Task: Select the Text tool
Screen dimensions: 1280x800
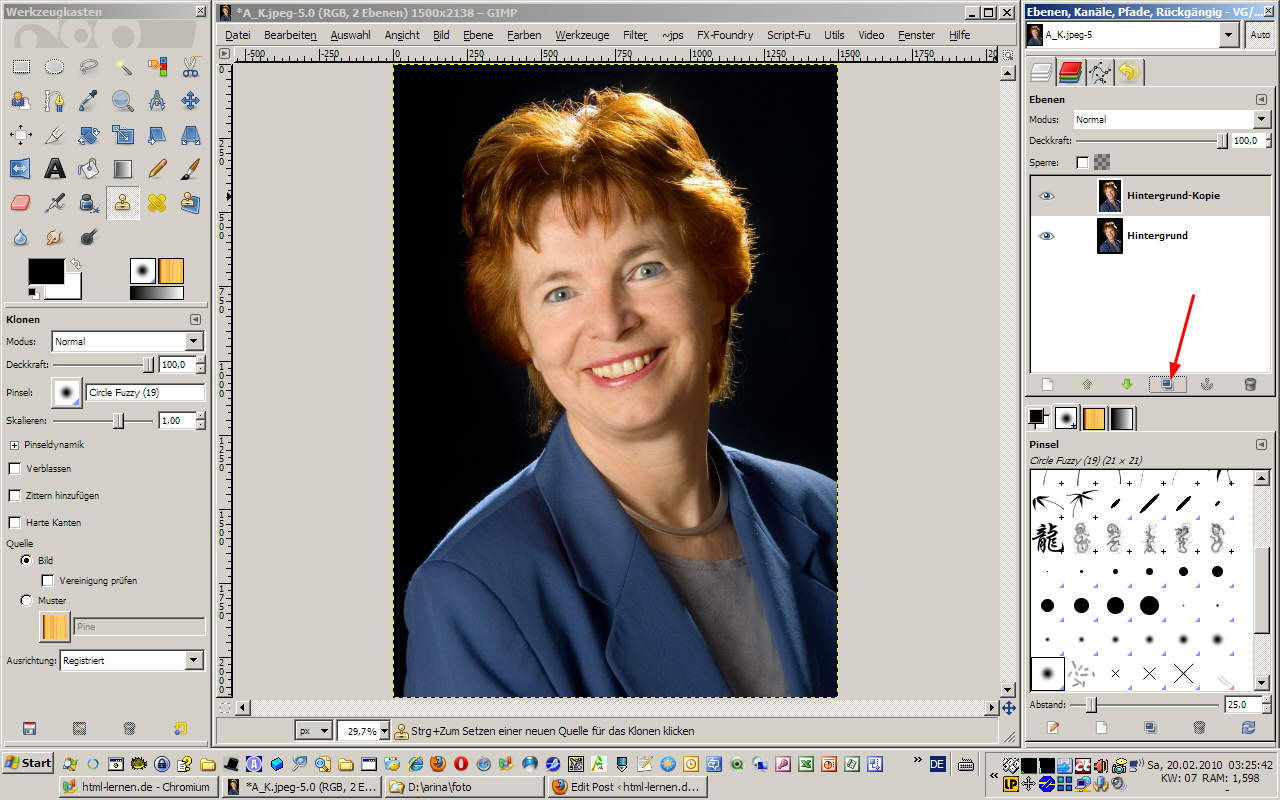Action: click(x=55, y=169)
